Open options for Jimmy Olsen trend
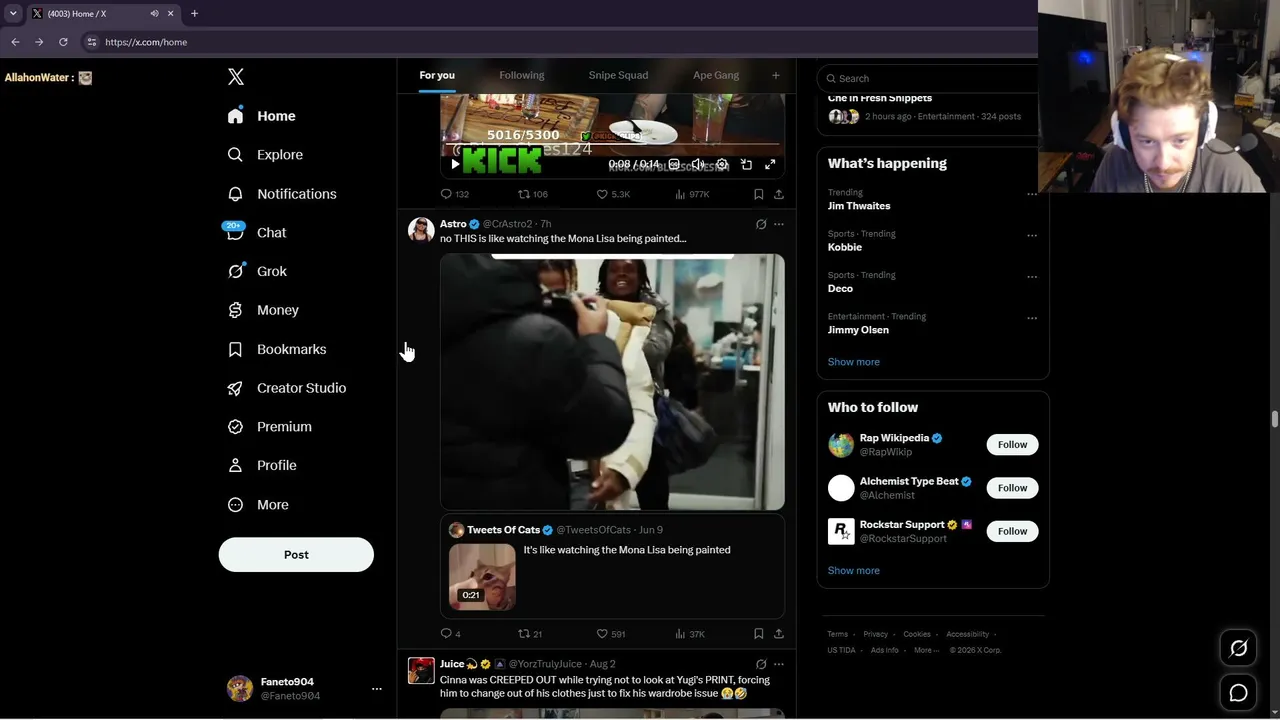 [x=1032, y=318]
